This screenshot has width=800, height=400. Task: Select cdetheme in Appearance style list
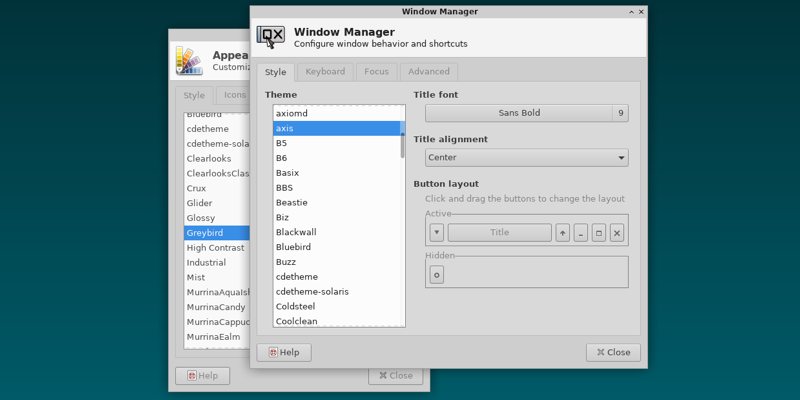(x=217, y=129)
